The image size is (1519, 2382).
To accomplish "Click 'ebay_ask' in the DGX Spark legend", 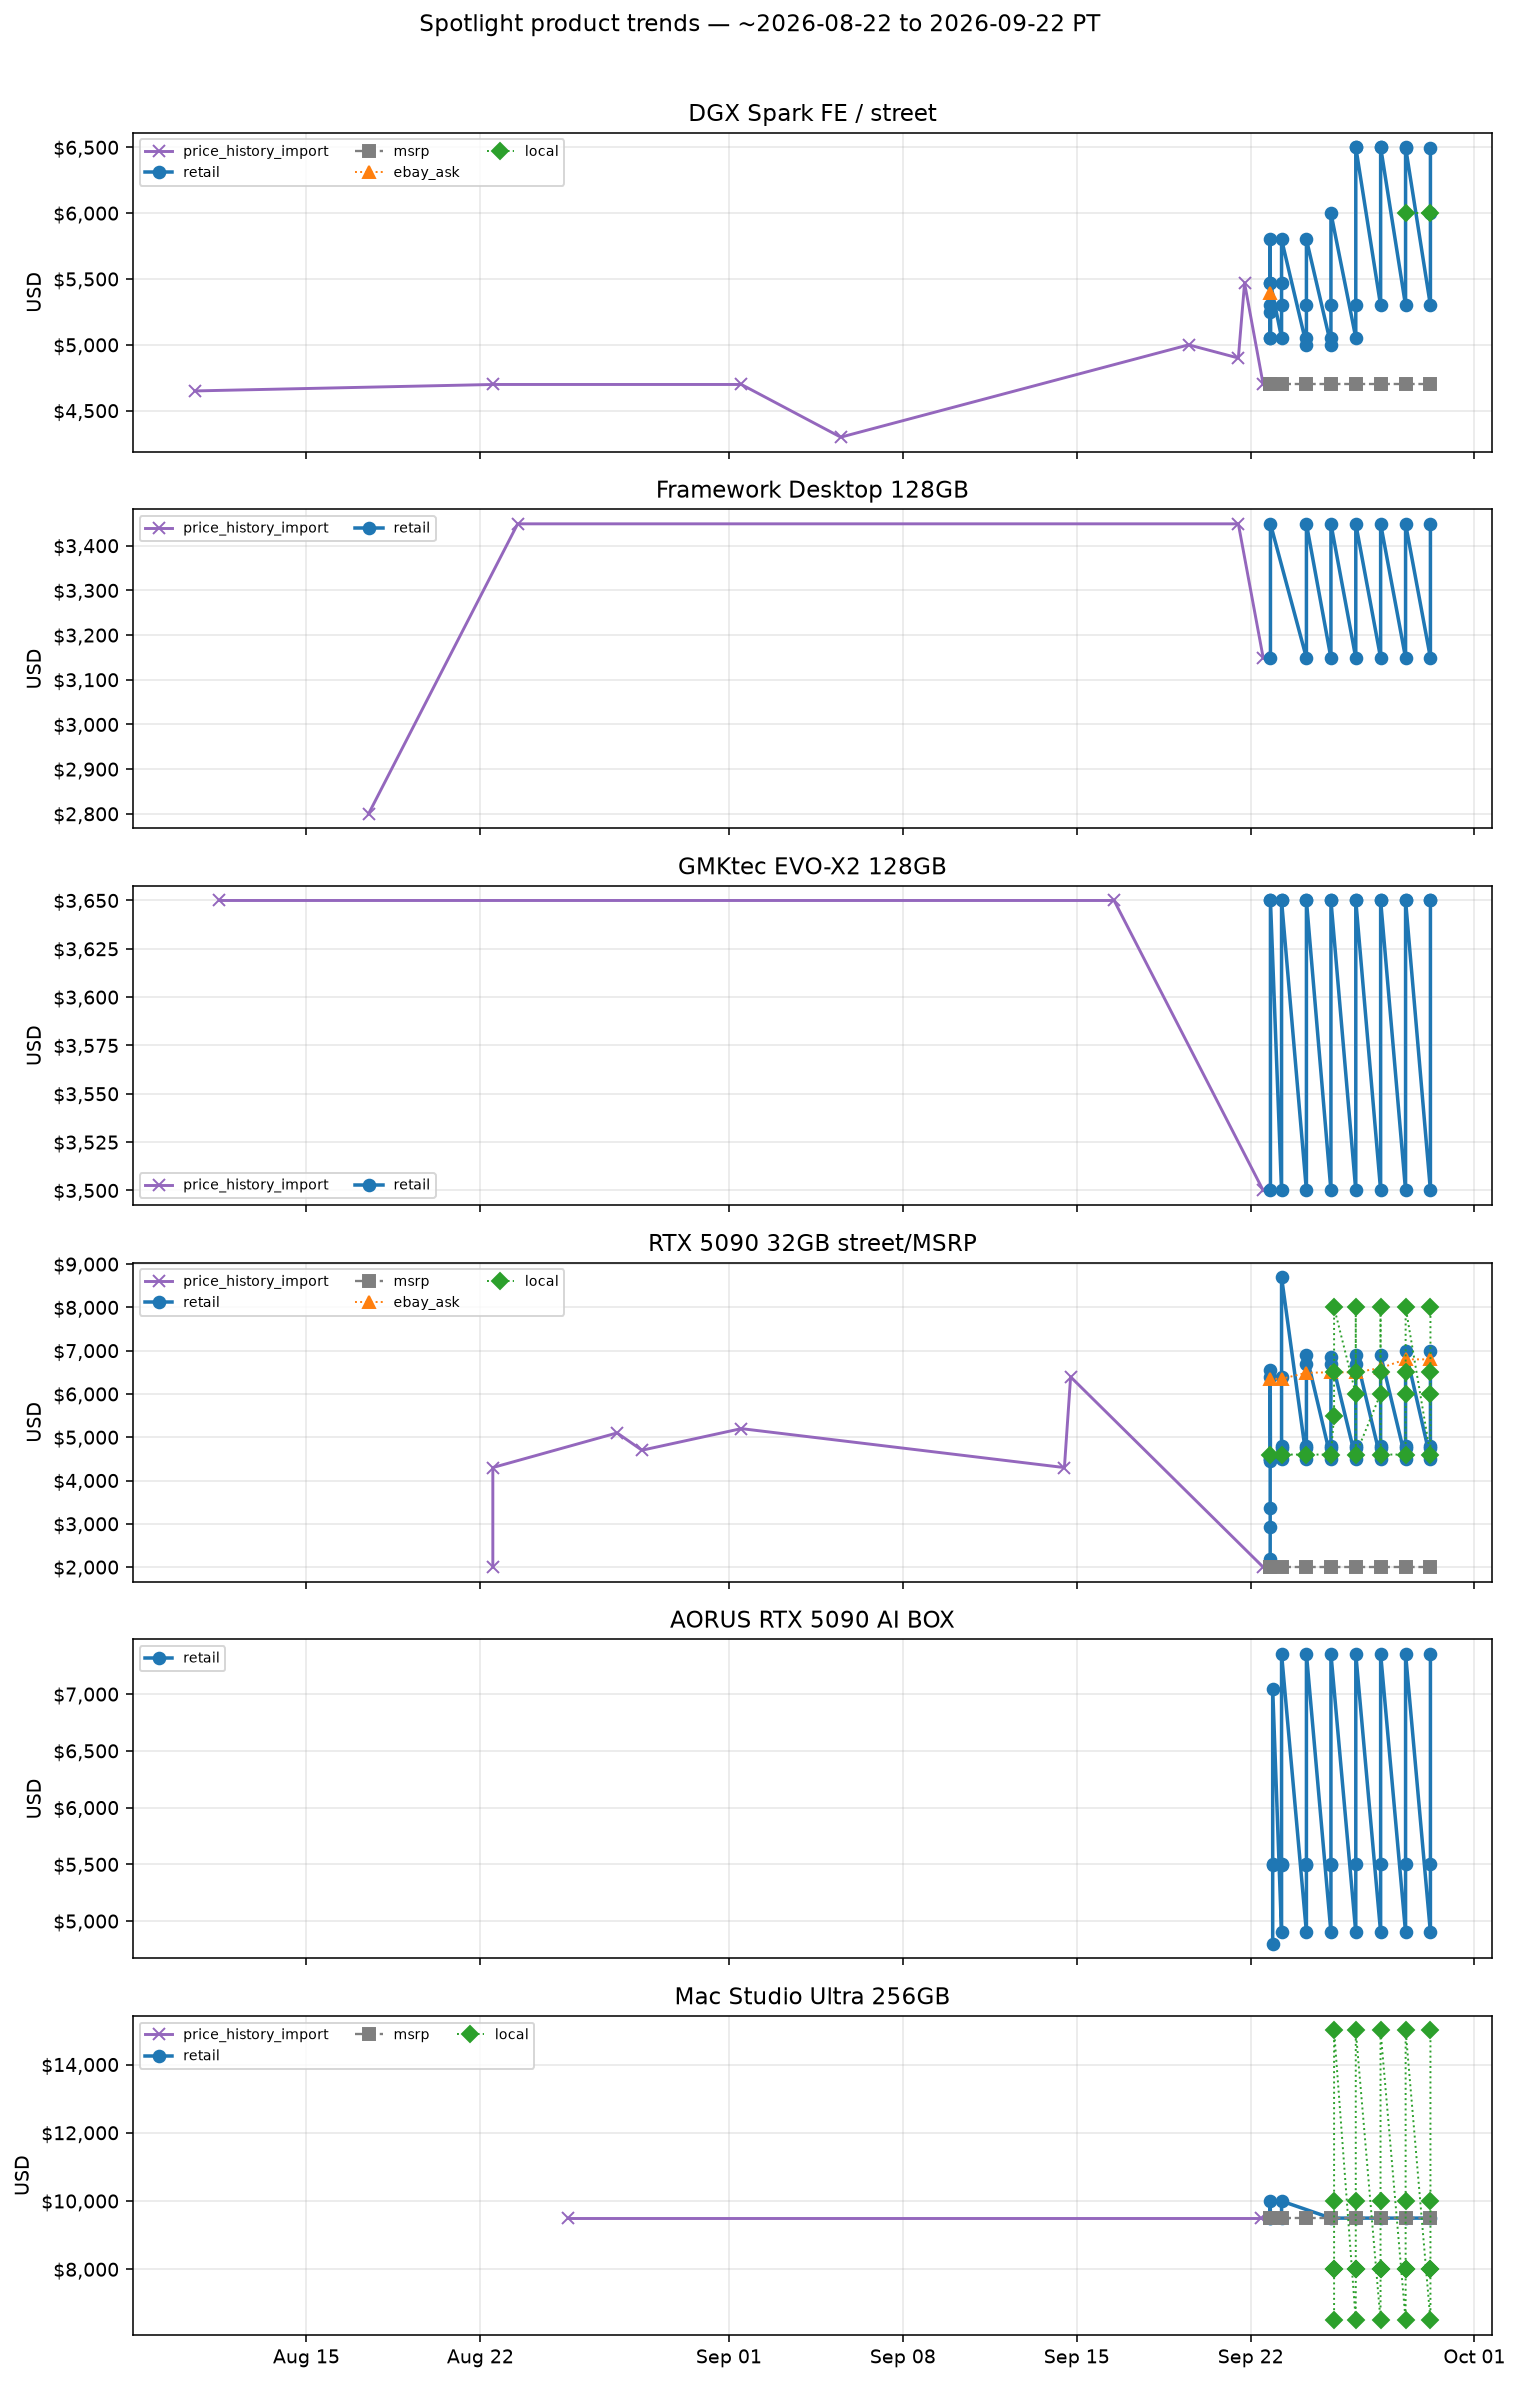I will click(426, 172).
